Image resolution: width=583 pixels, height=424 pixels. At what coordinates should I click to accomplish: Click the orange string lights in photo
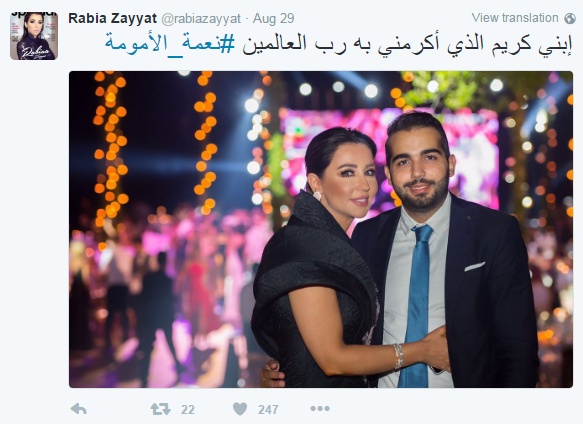pos(111,149)
